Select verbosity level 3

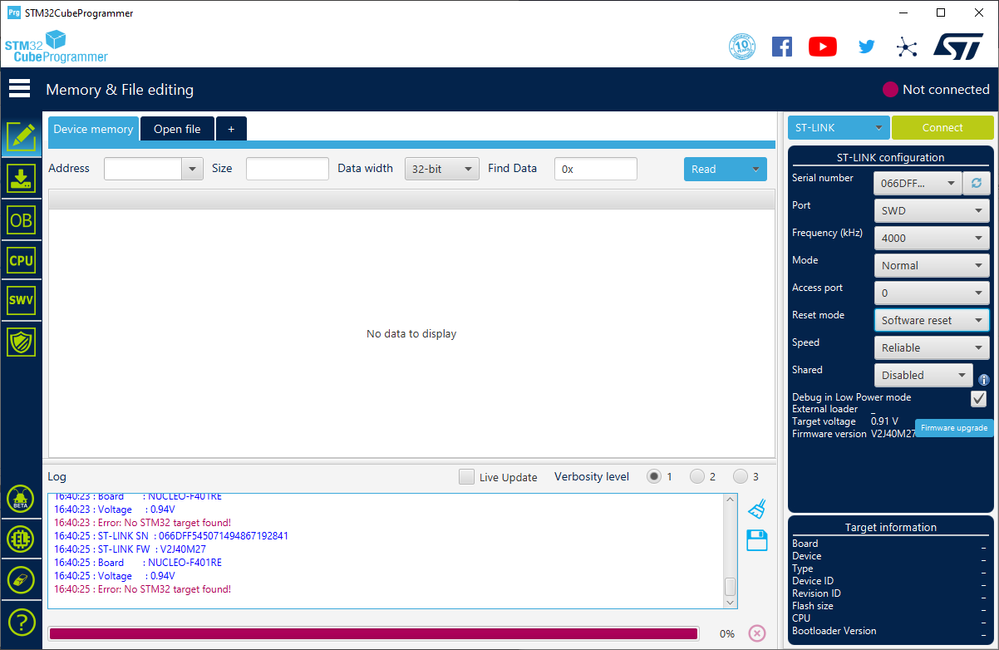coord(740,476)
